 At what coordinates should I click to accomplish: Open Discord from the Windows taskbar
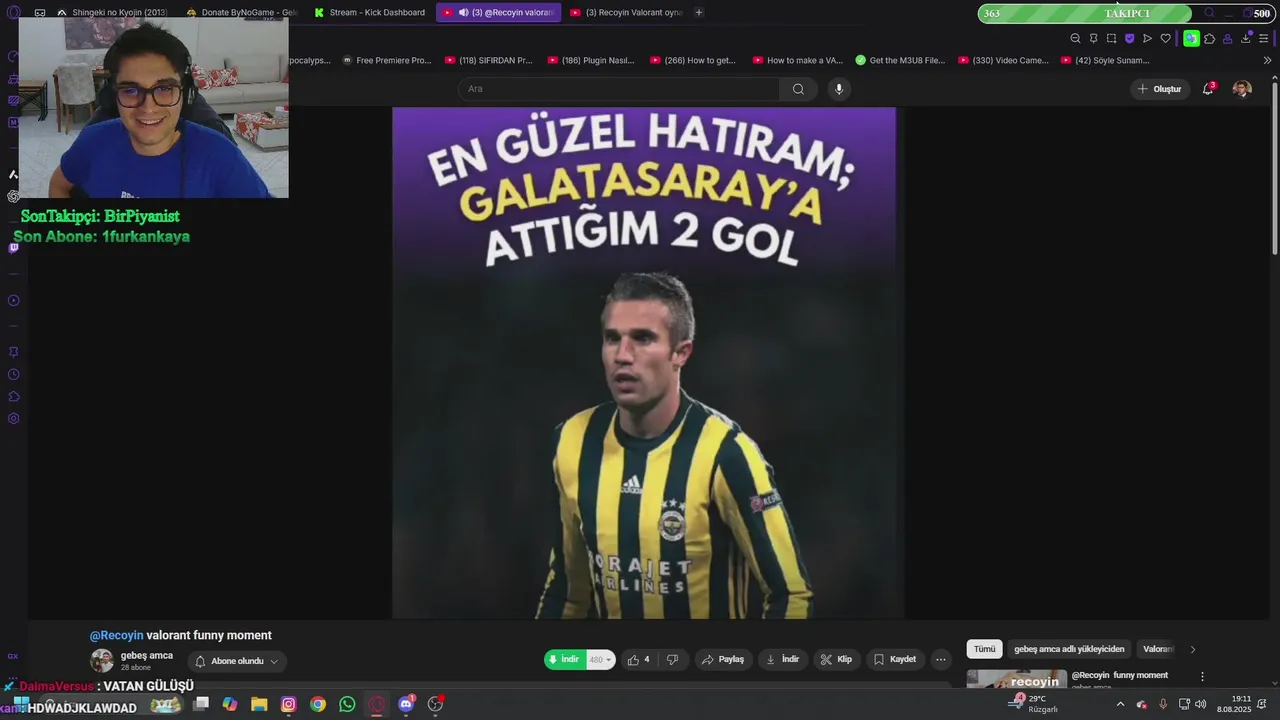406,704
